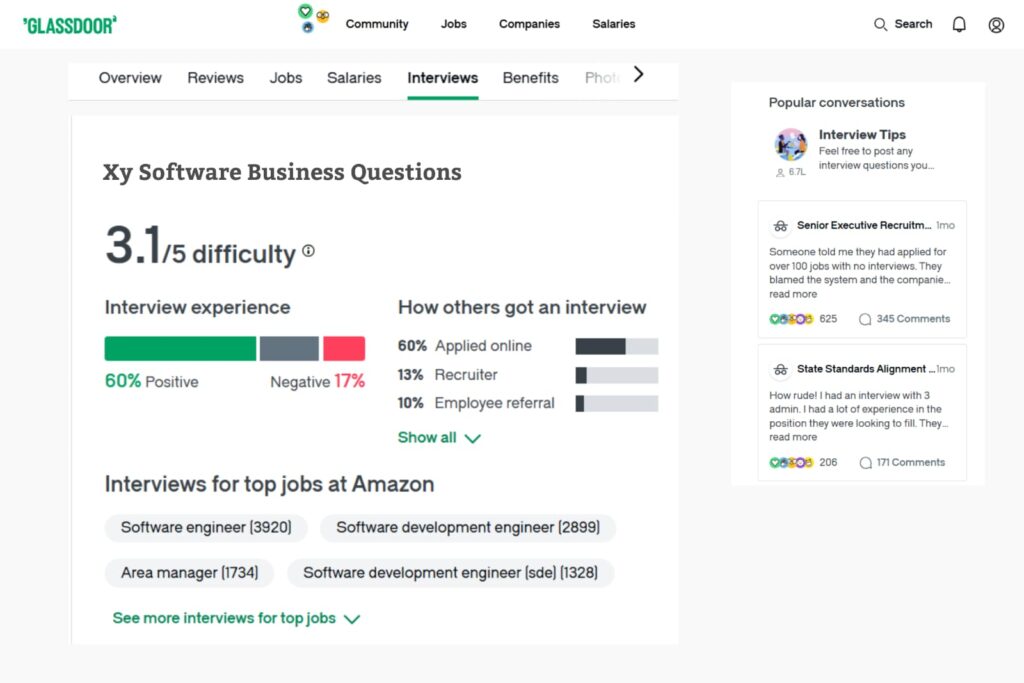Switch to the Reviews tab
Screen dimensions: 1024x683
[x=215, y=78]
